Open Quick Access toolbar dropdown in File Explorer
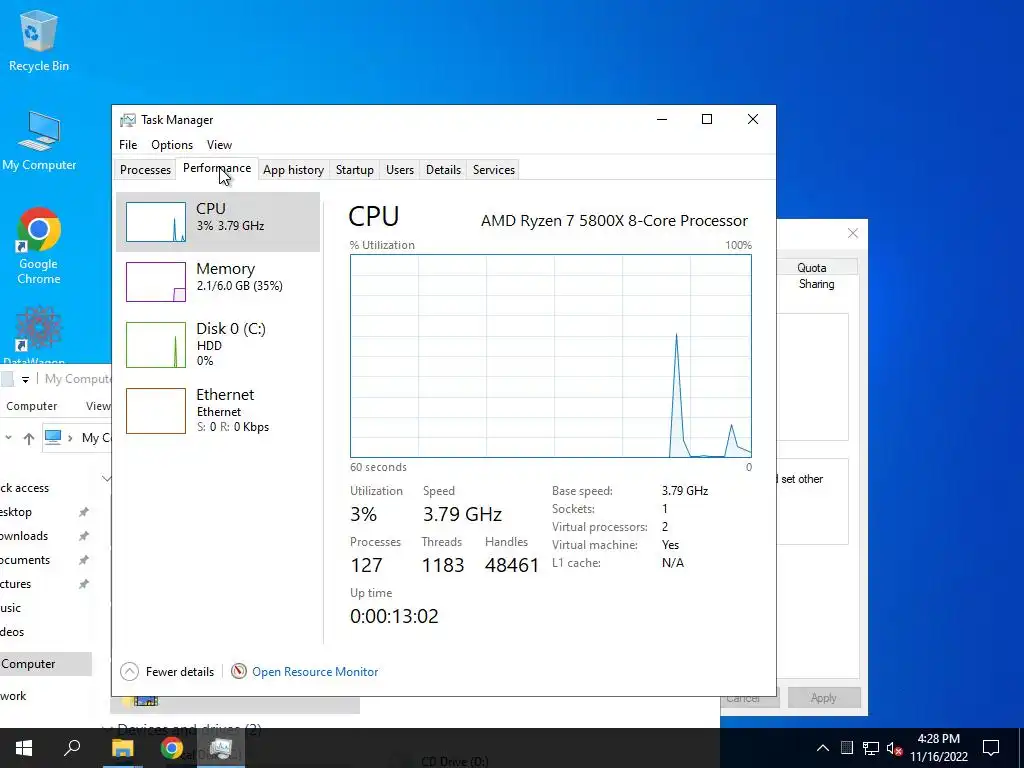Viewport: 1024px width, 768px height. 25,379
